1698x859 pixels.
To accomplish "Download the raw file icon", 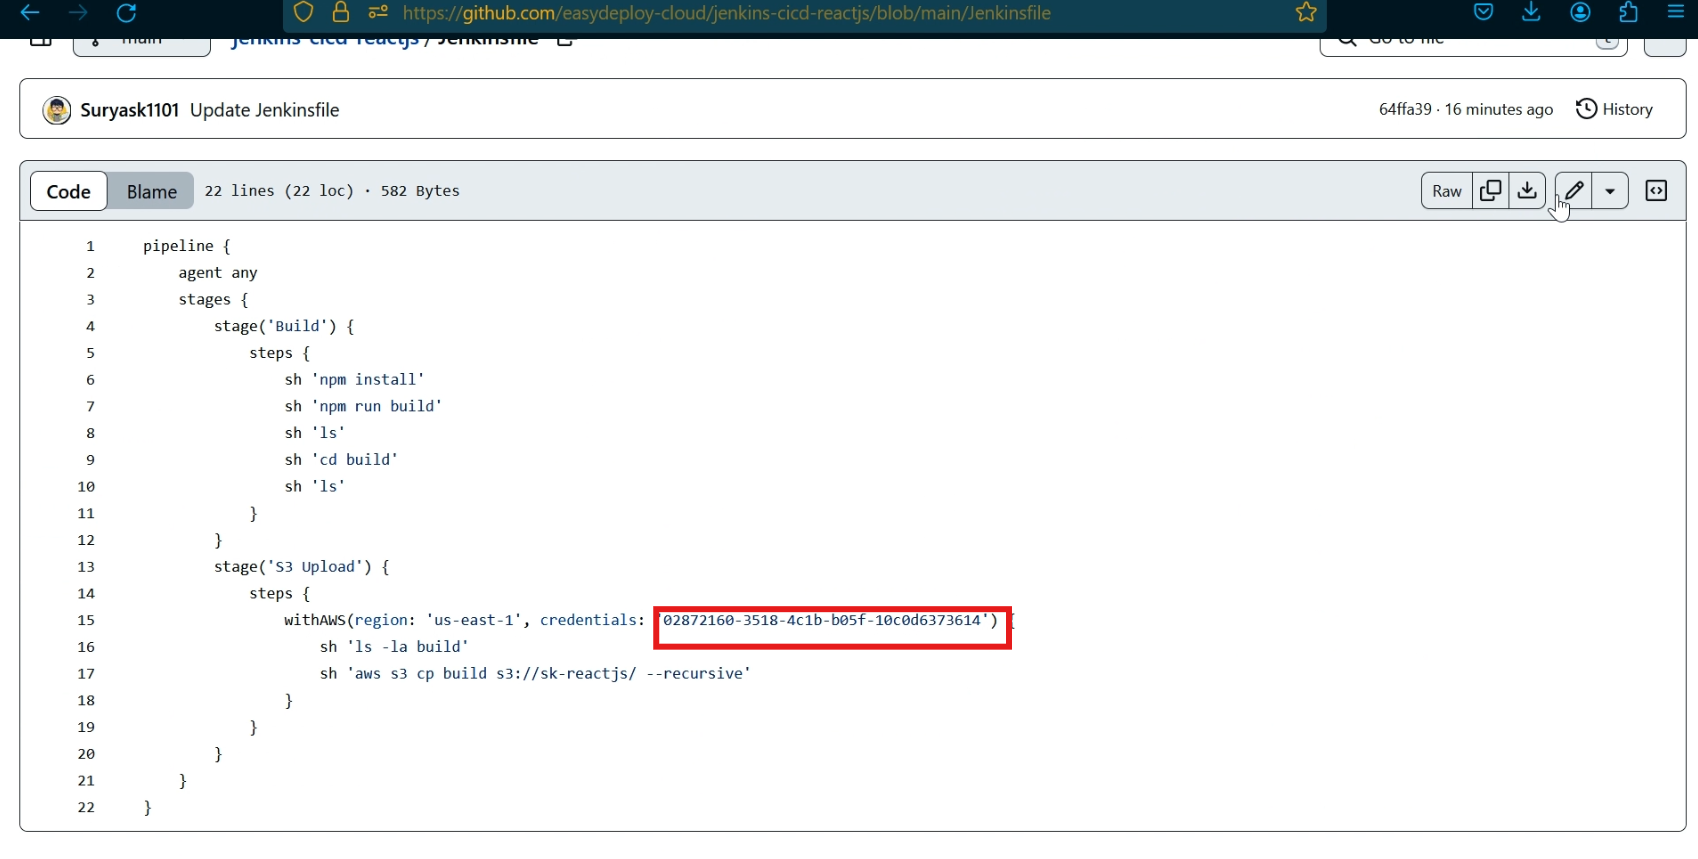I will coord(1527,191).
